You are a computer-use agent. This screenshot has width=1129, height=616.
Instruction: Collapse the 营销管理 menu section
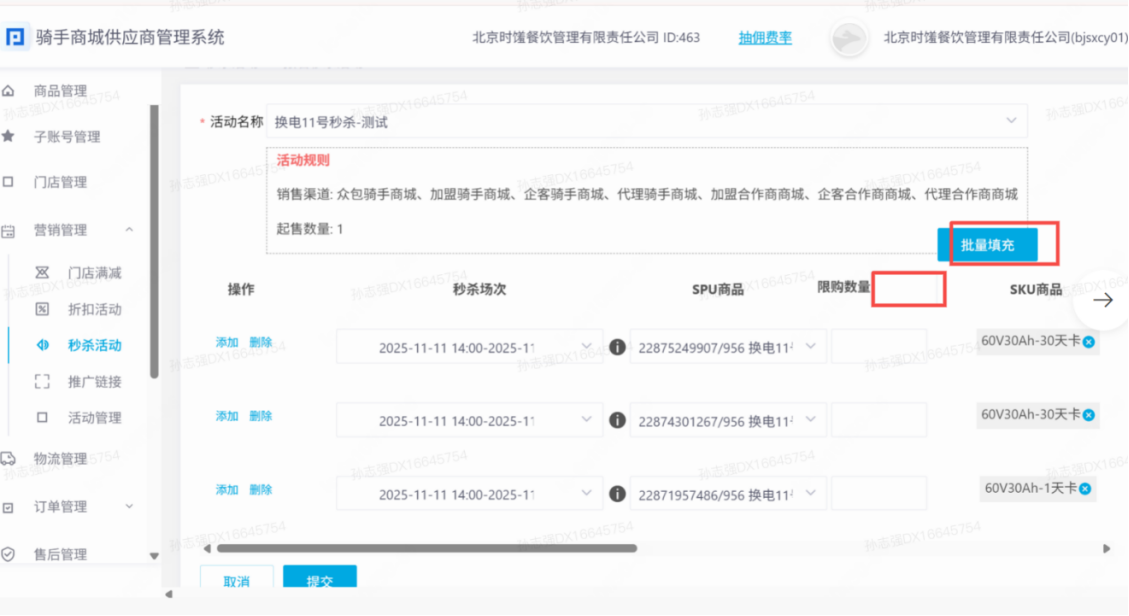point(129,230)
